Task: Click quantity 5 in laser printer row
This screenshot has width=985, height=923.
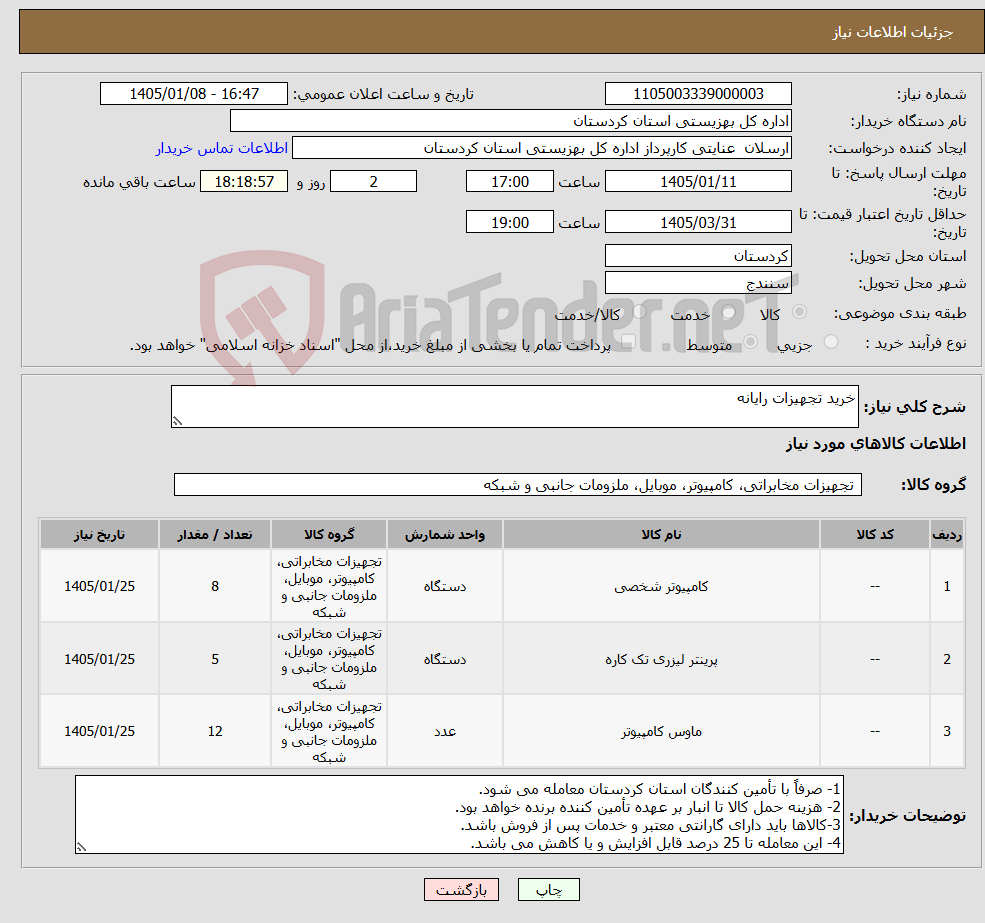Action: point(215,659)
